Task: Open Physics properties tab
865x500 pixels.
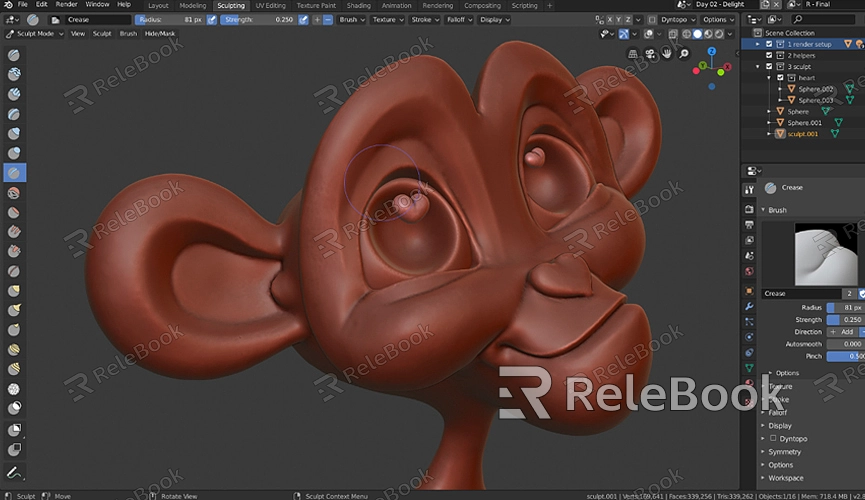Action: pyautogui.click(x=749, y=337)
